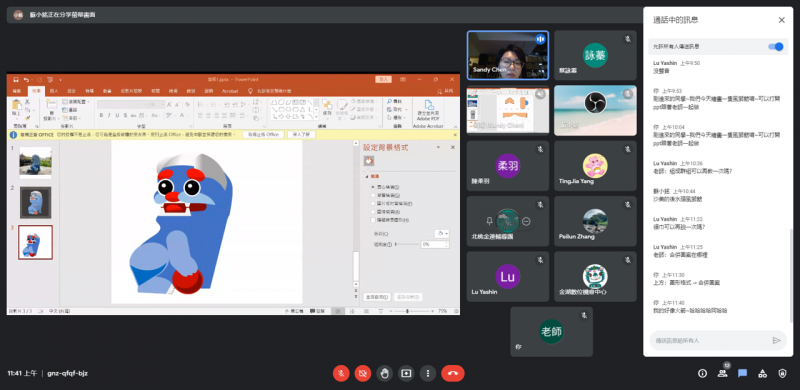The height and width of the screenshot is (390, 800).
Task: Click the 備忘稿 notes button in status bar
Action: (x=294, y=311)
